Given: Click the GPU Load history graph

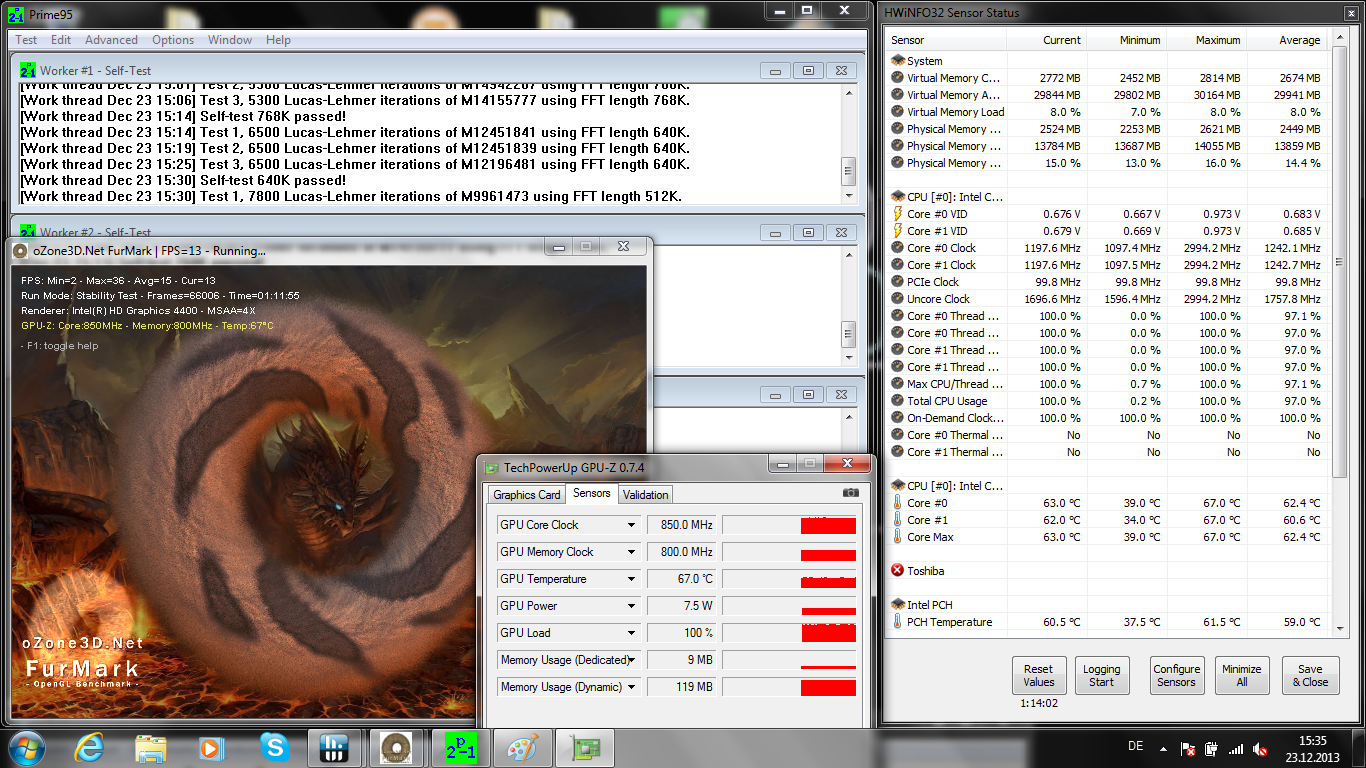Looking at the screenshot, I should click(x=789, y=633).
